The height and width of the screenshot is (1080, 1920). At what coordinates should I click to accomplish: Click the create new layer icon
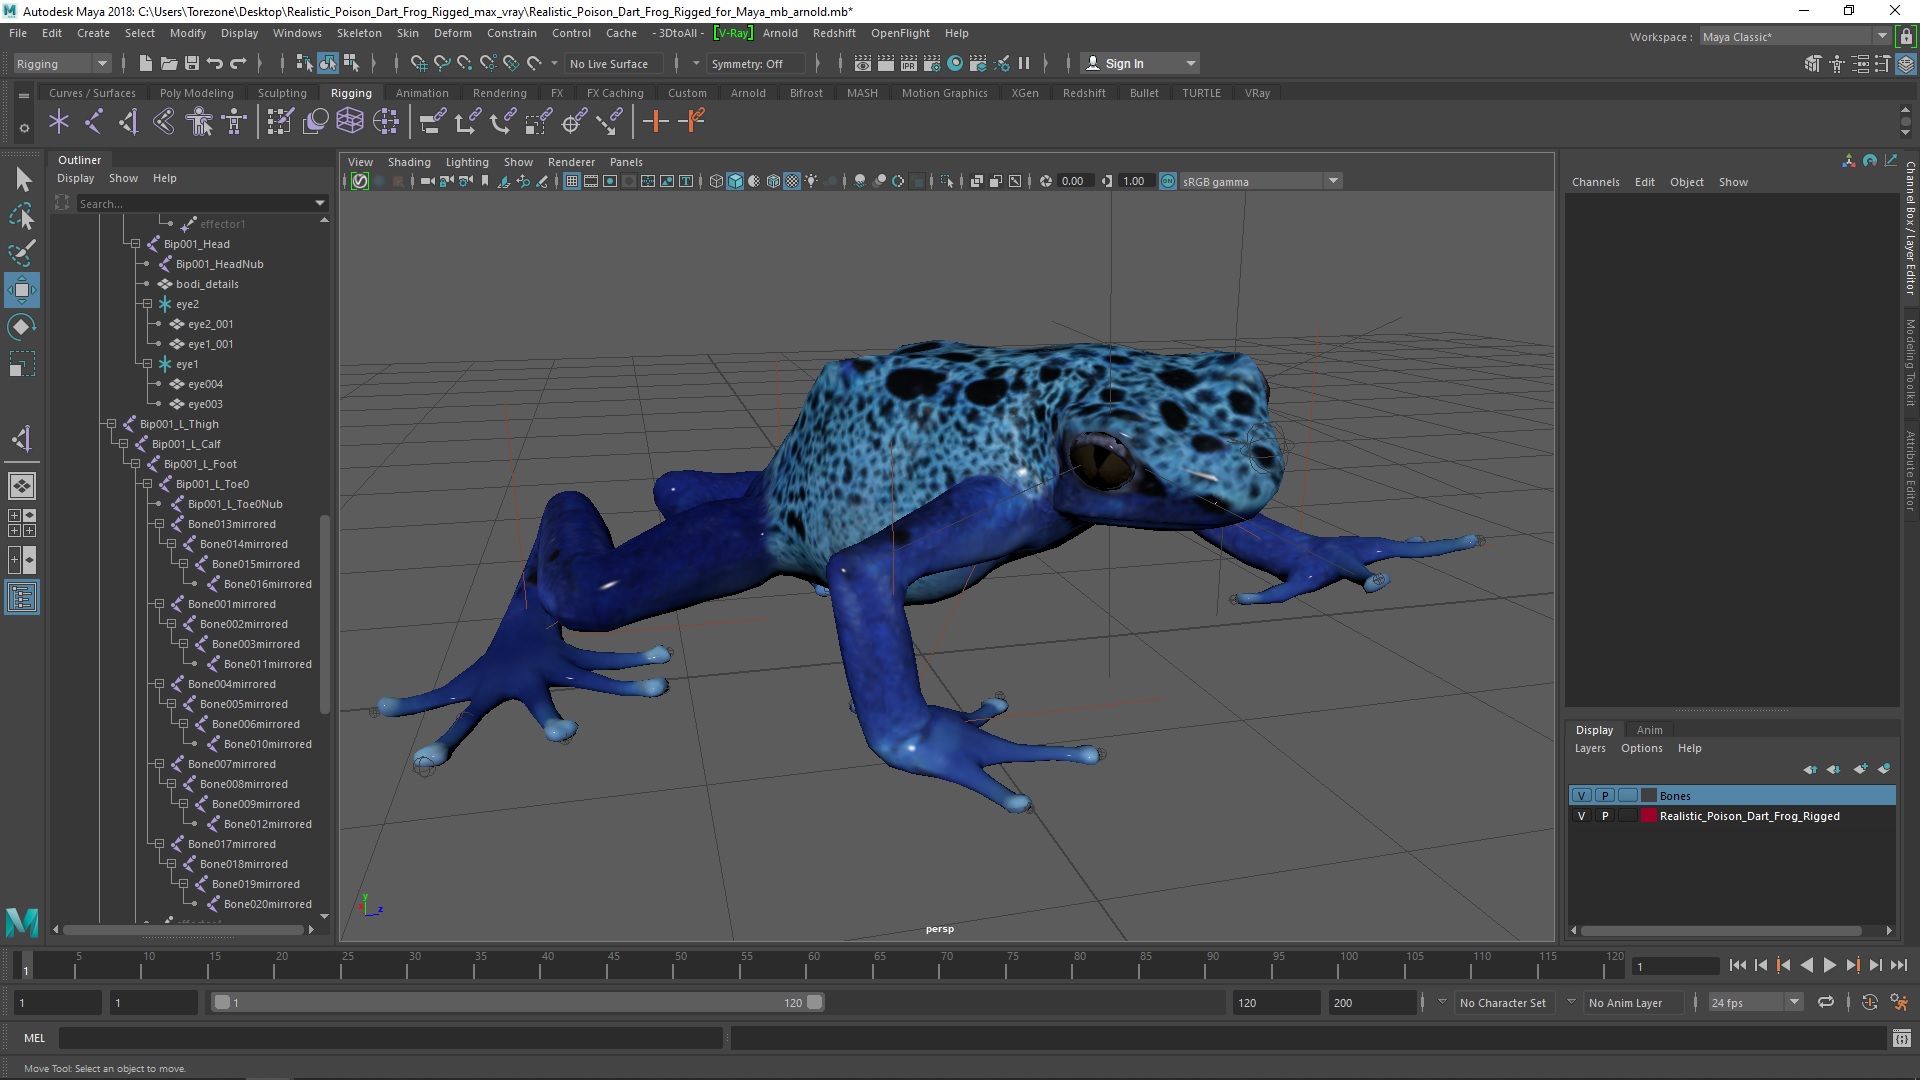1860,769
